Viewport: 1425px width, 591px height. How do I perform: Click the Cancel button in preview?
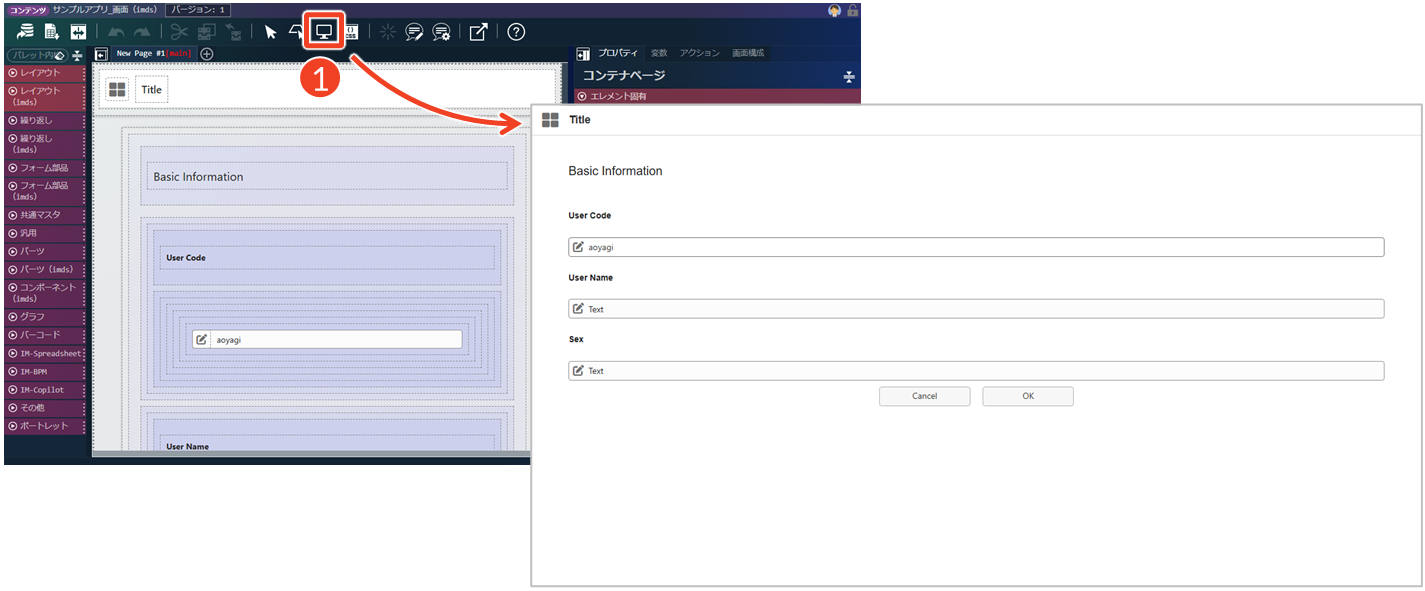point(924,396)
